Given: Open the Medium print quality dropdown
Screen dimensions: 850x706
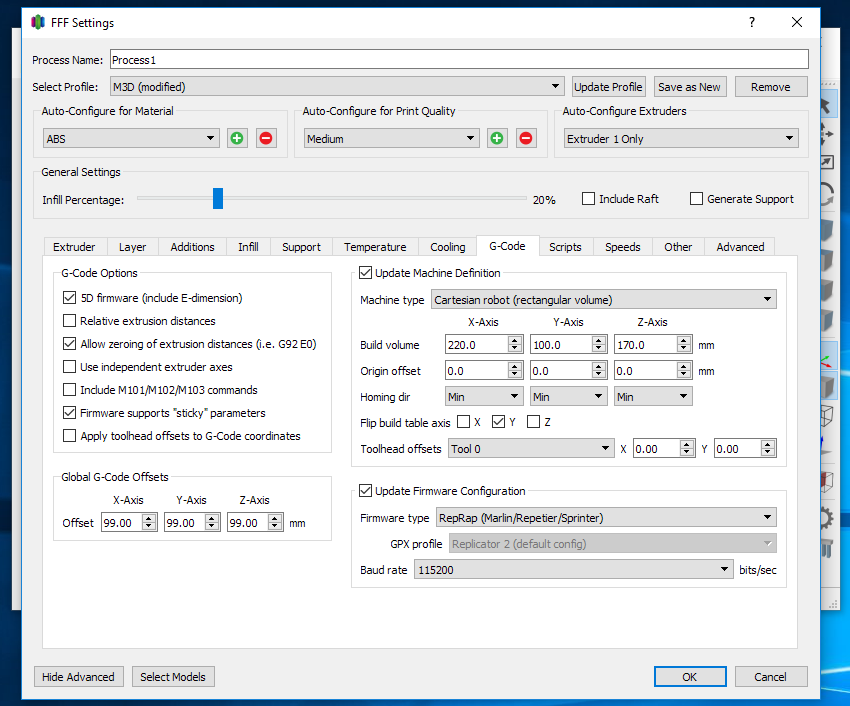Looking at the screenshot, I should click(x=391, y=139).
